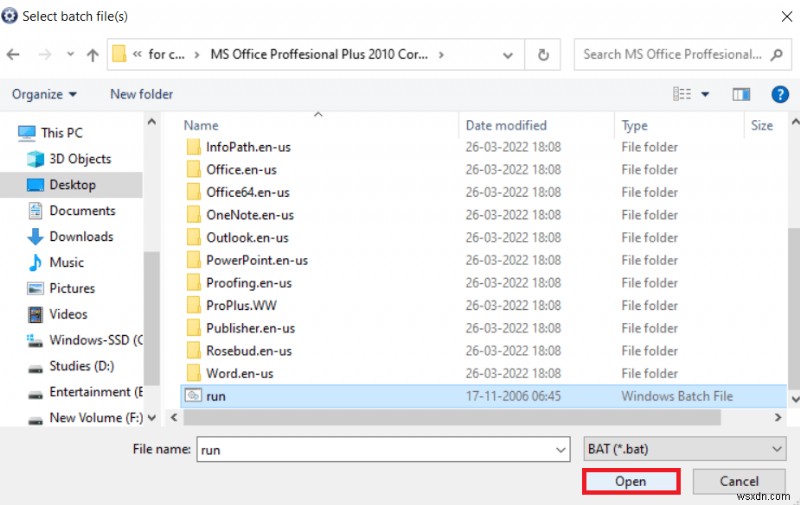Click the file list horizontal scrollbar thumb
The image size is (800, 505).
452,418
